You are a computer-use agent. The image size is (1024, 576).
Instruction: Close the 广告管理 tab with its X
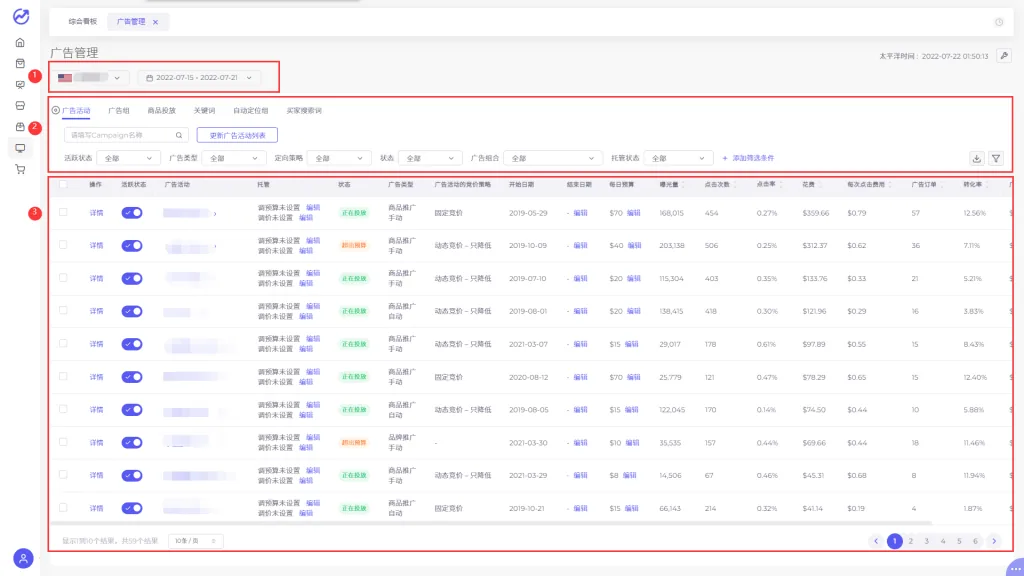(155, 22)
